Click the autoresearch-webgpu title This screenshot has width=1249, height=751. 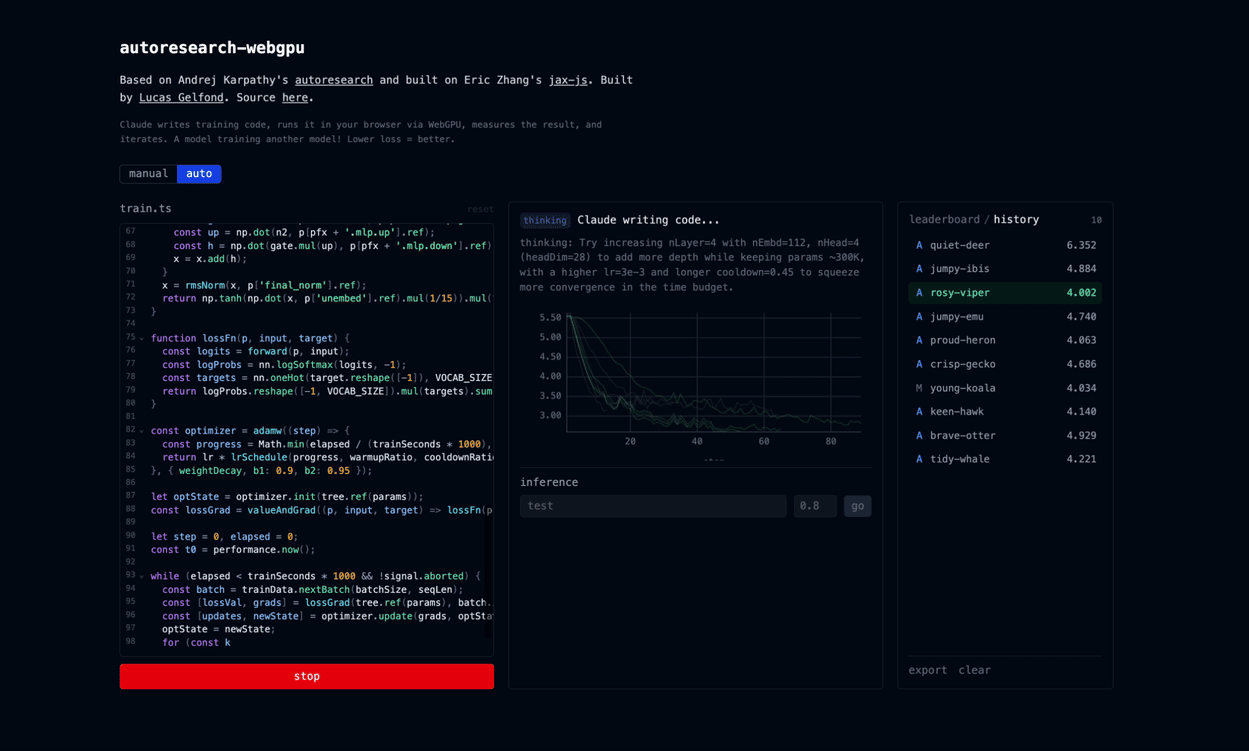click(x=212, y=47)
